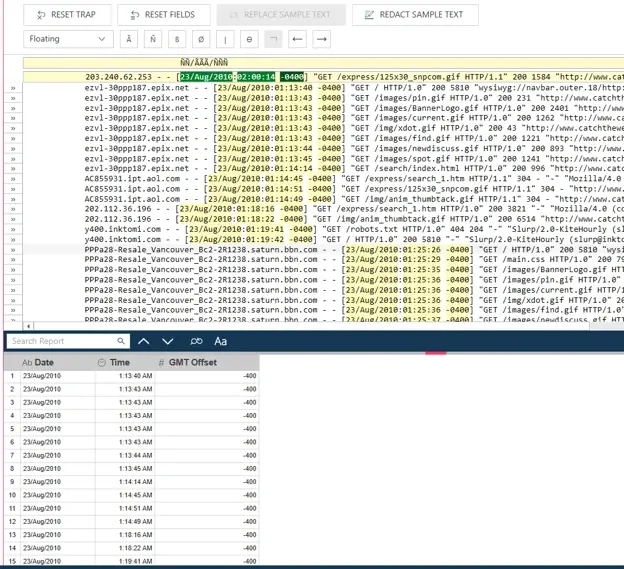Click IP 203.240.62.253 in sample line
Viewport: 624px width, 569px height.
tap(118, 77)
